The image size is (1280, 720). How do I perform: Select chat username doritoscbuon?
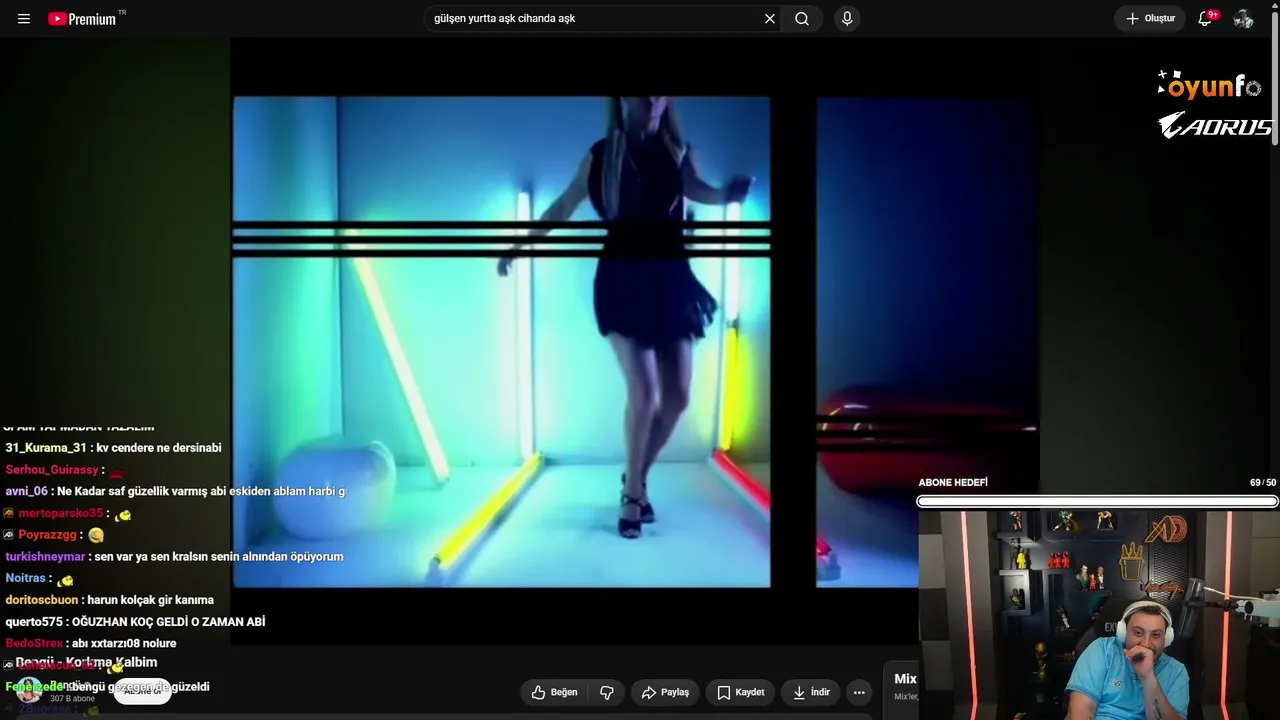[x=41, y=600]
